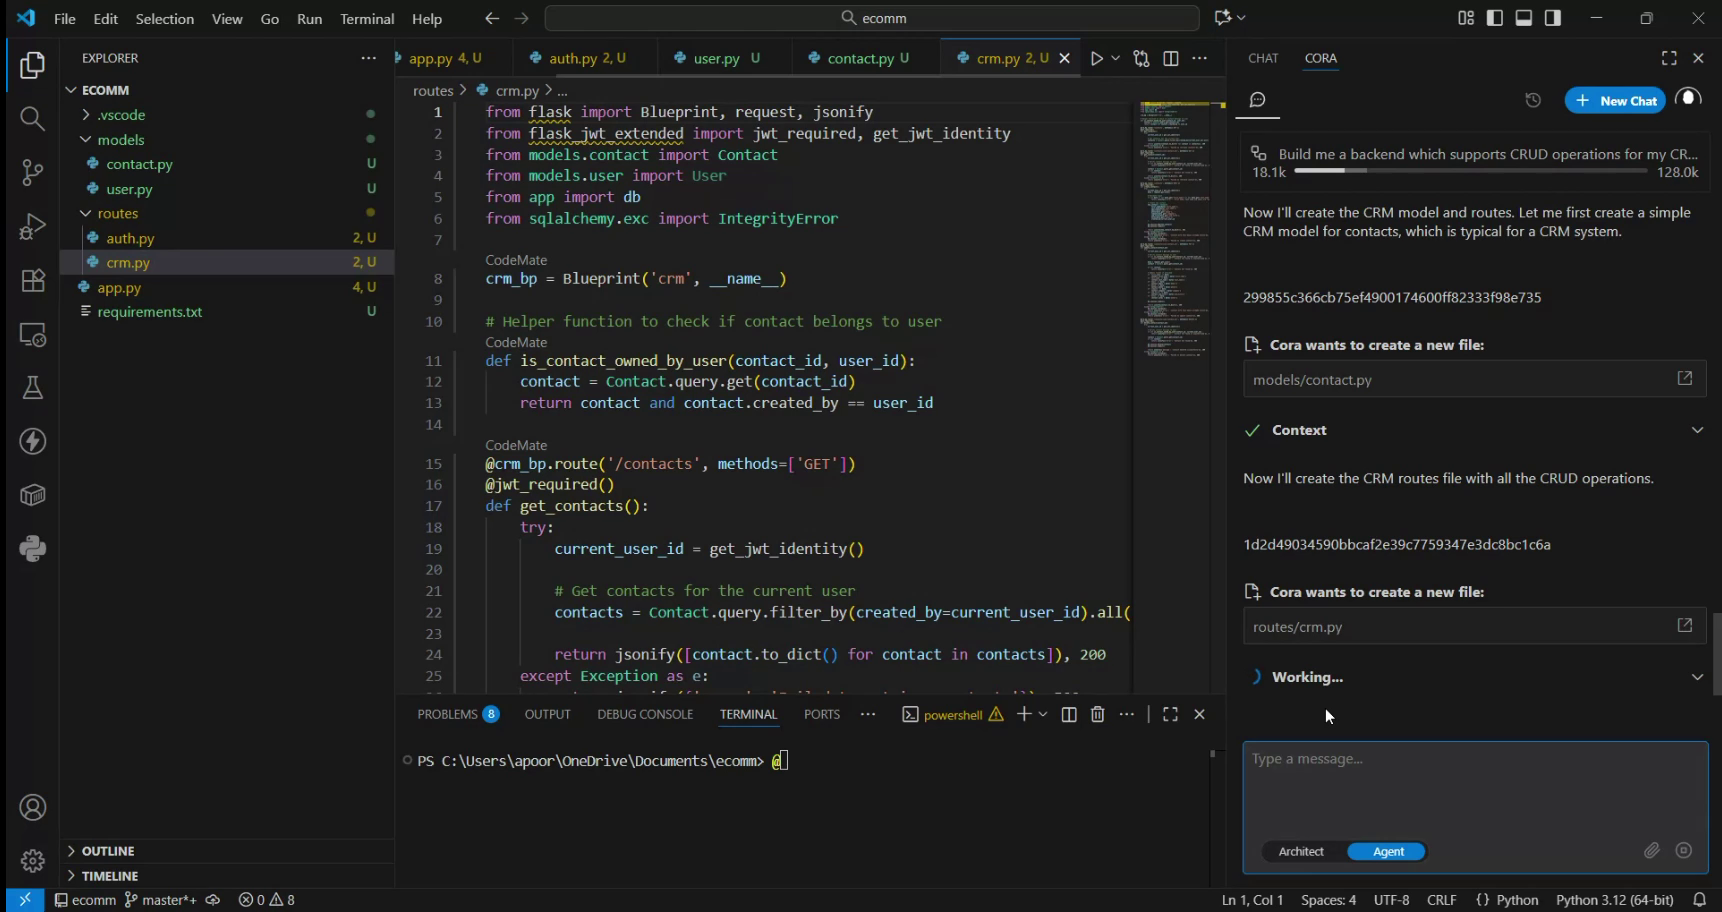The width and height of the screenshot is (1722, 912).
Task: Open the Terminal menu
Action: [x=366, y=18]
